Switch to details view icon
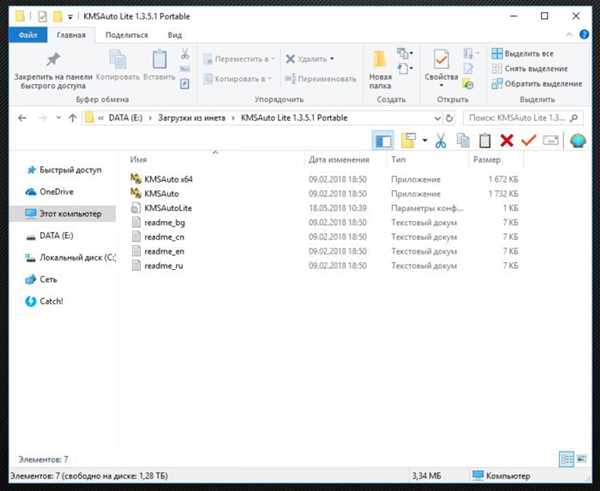This screenshot has width=600, height=491. (566, 459)
